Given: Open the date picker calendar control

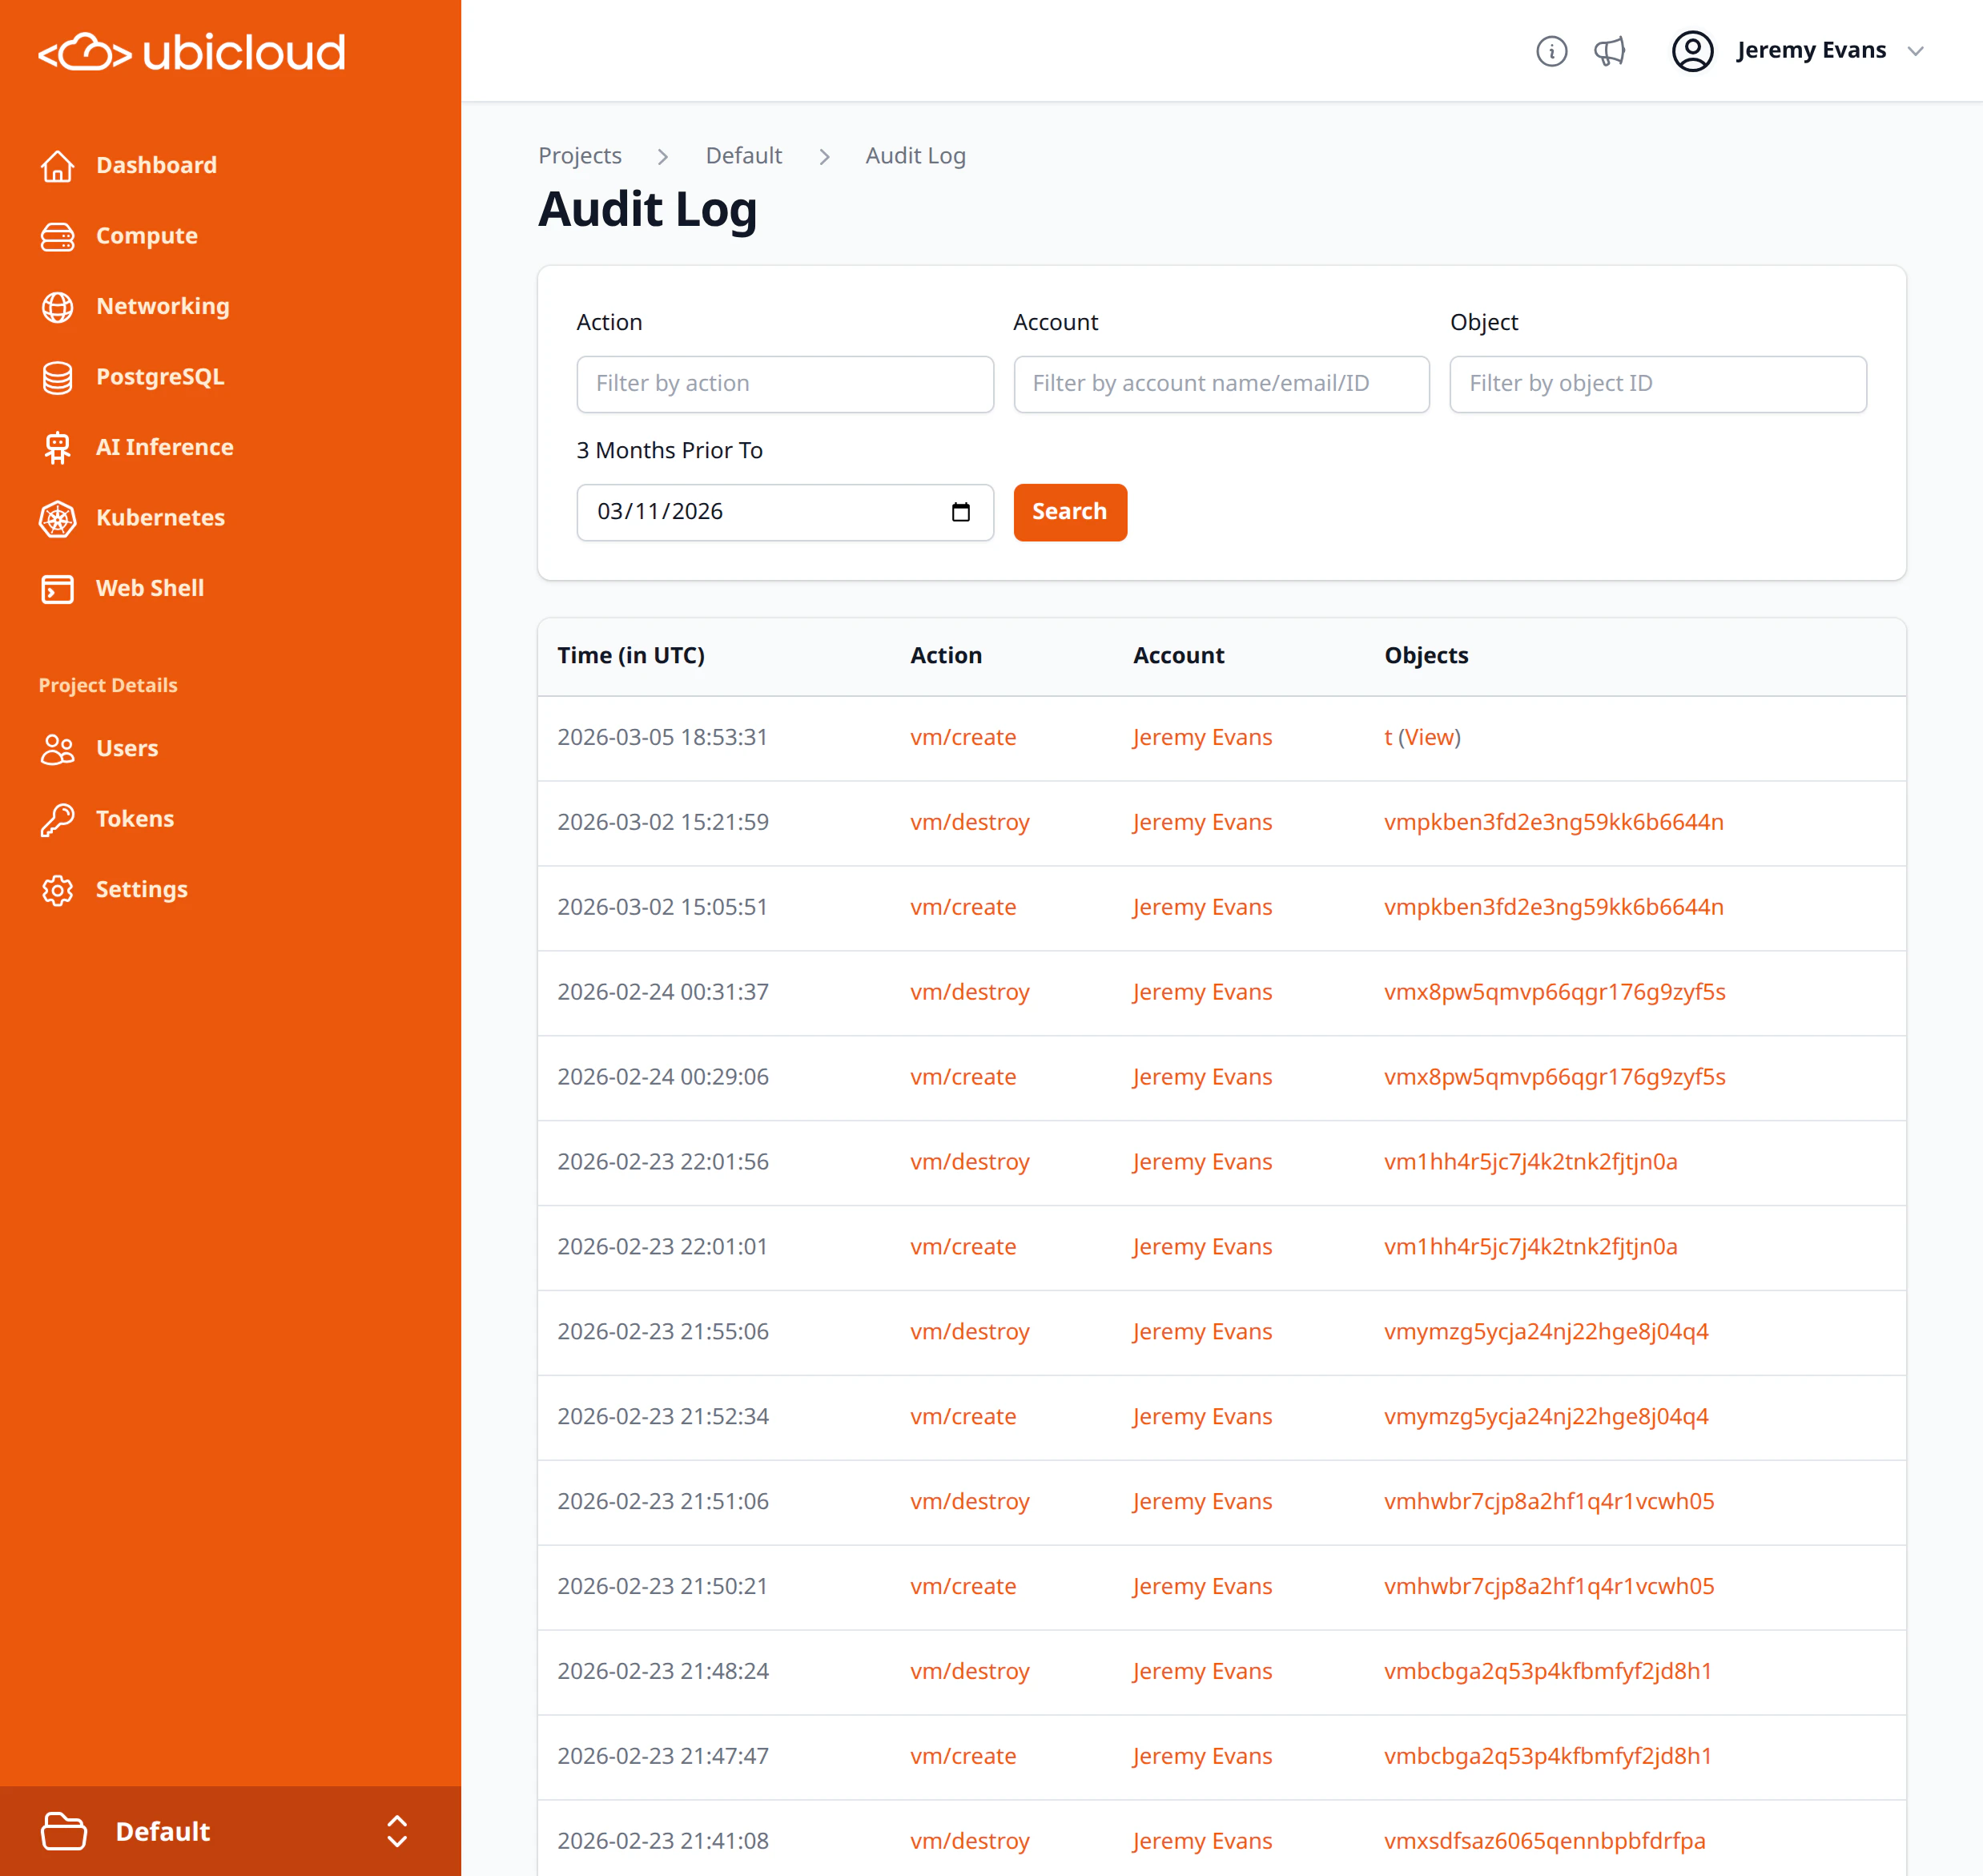Looking at the screenshot, I should click(x=960, y=512).
